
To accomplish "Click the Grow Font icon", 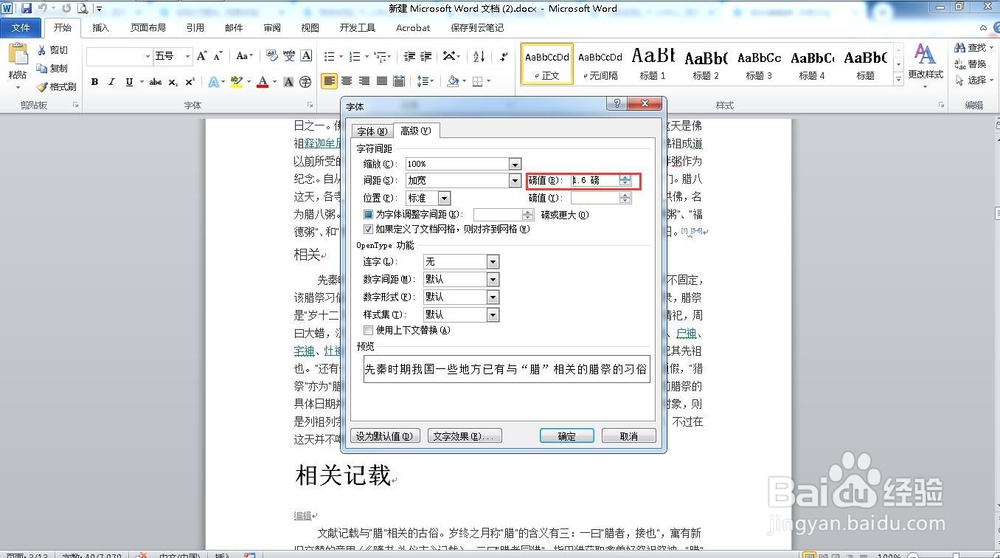I will coord(202,56).
